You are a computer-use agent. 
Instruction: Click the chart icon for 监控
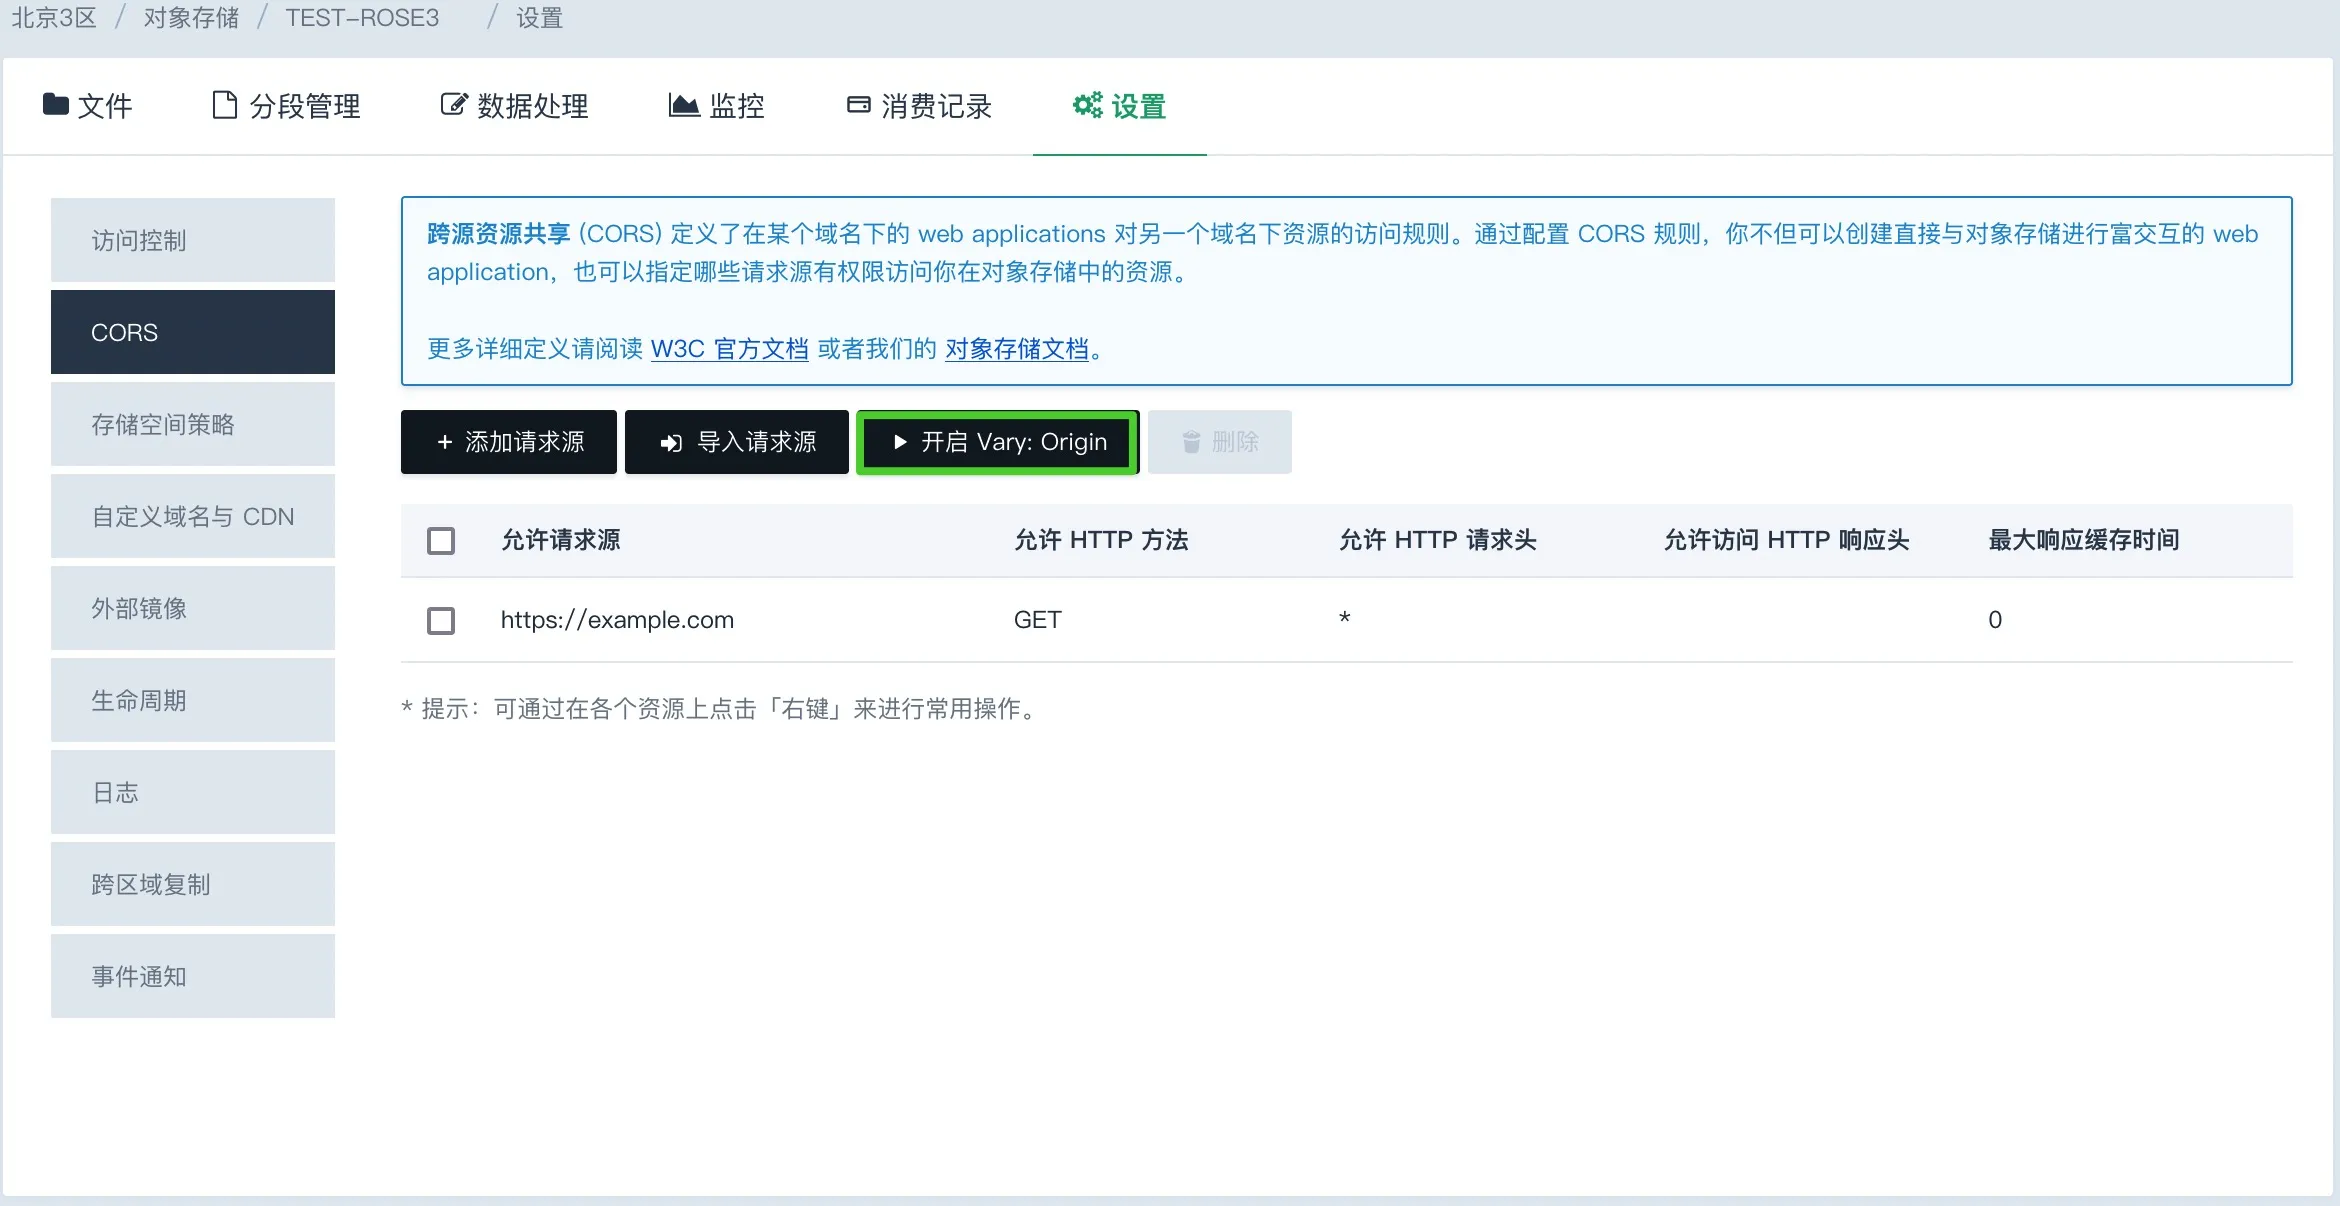(x=684, y=105)
